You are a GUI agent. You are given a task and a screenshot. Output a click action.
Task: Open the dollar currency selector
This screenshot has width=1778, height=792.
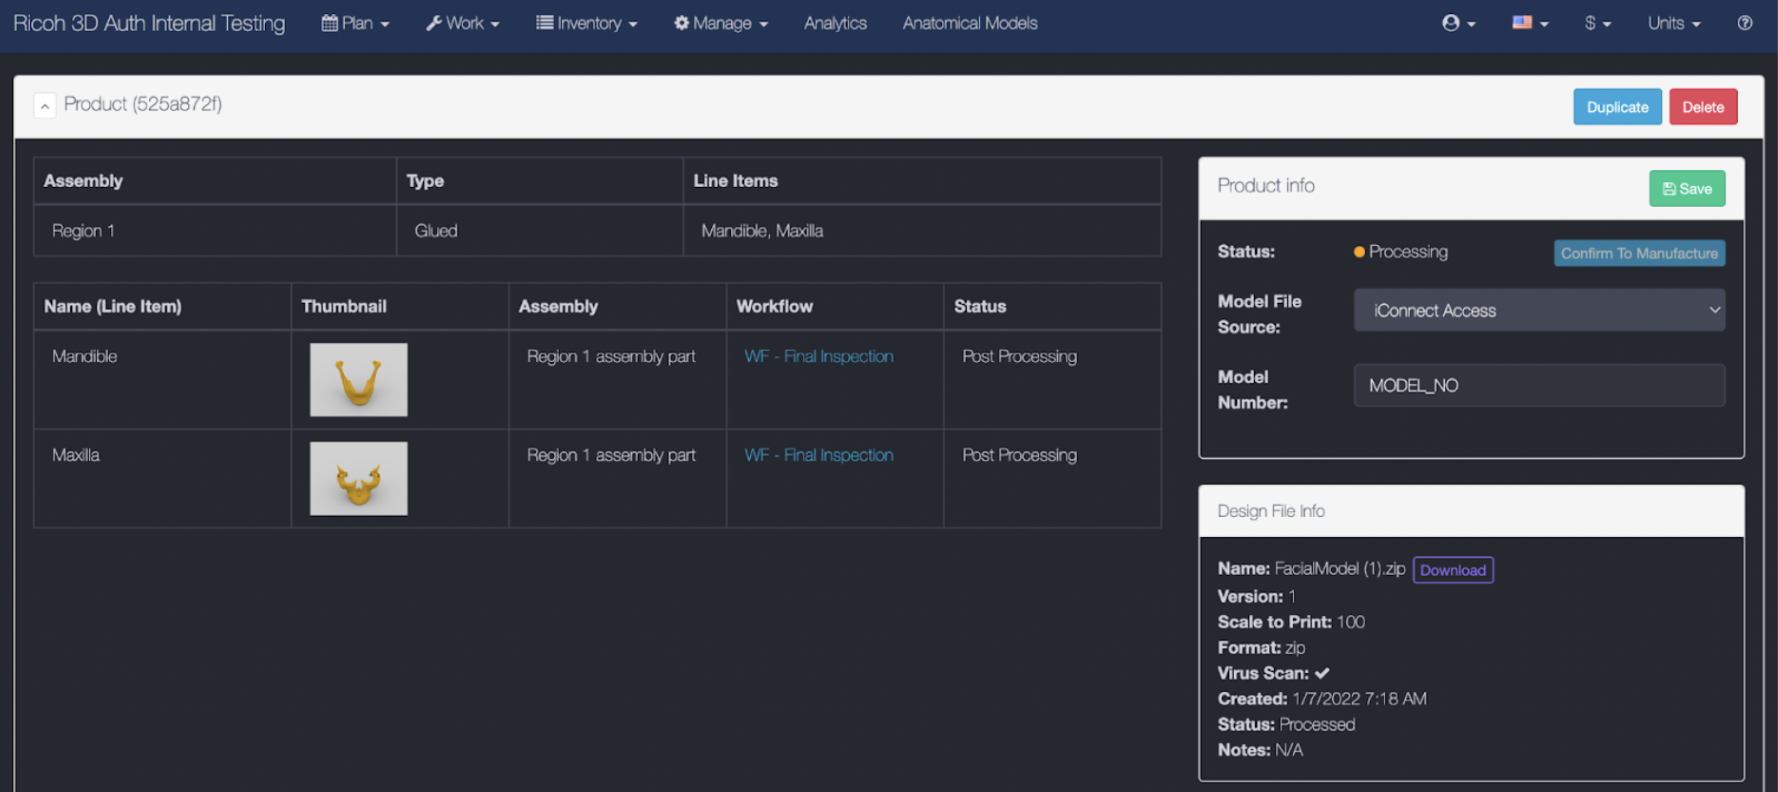[1597, 23]
